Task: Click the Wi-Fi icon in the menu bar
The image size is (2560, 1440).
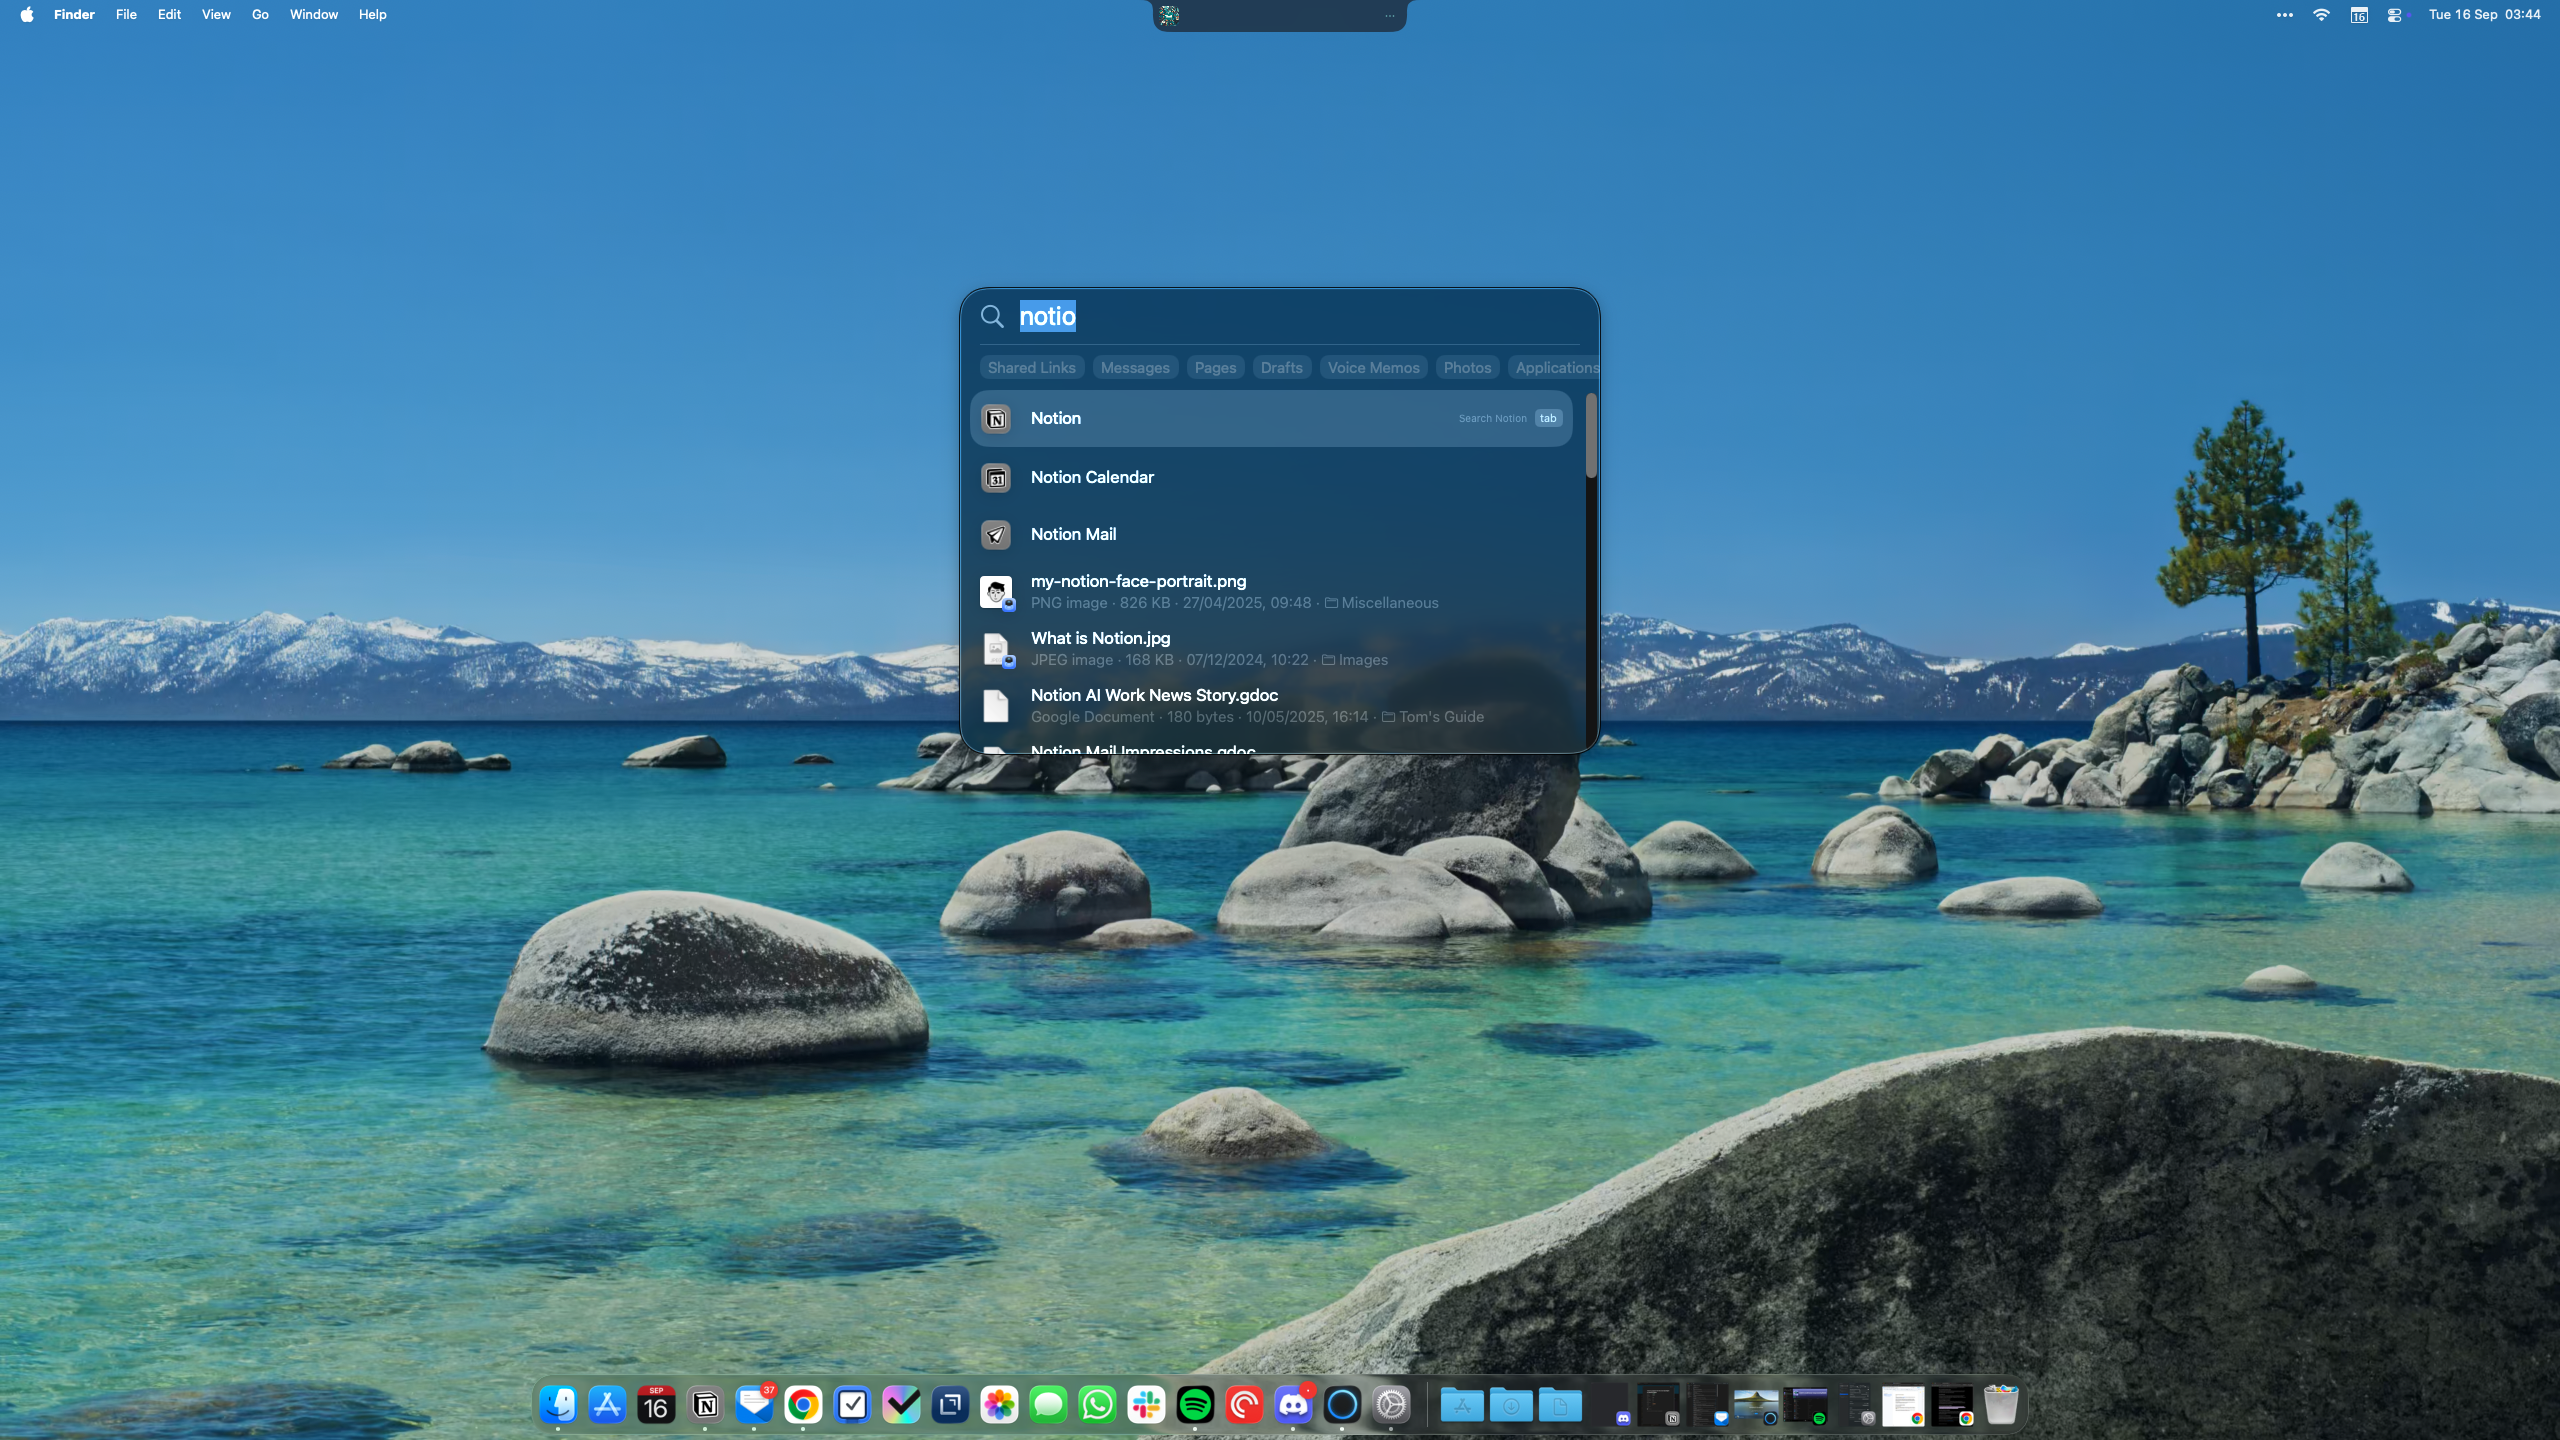Action: pyautogui.click(x=2320, y=15)
